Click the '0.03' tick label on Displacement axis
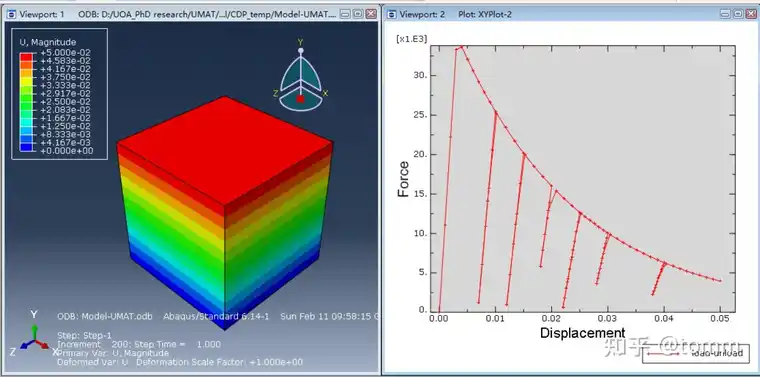This screenshot has height=377, width=760. (x=608, y=318)
